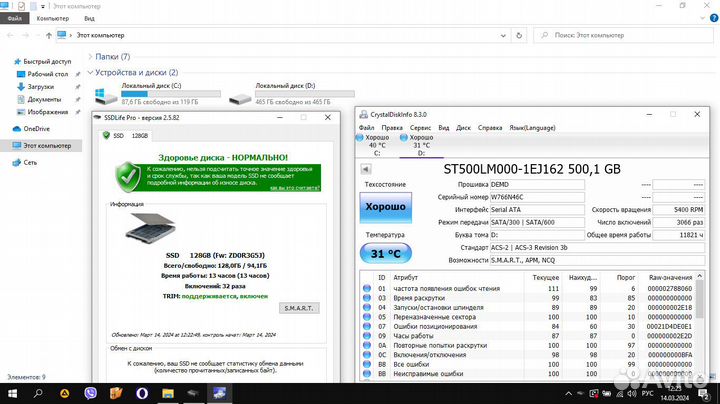Screen dimensions: 720x404
Task: Go to previous disk with the left arrow button
Action: (366, 169)
